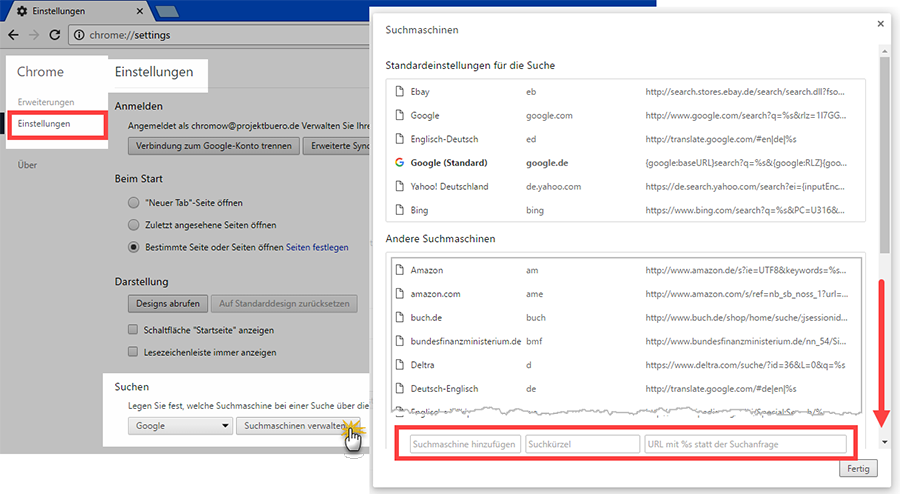Enable Schaltfläche "Startseite" anzeigen checkbox

click(133, 329)
